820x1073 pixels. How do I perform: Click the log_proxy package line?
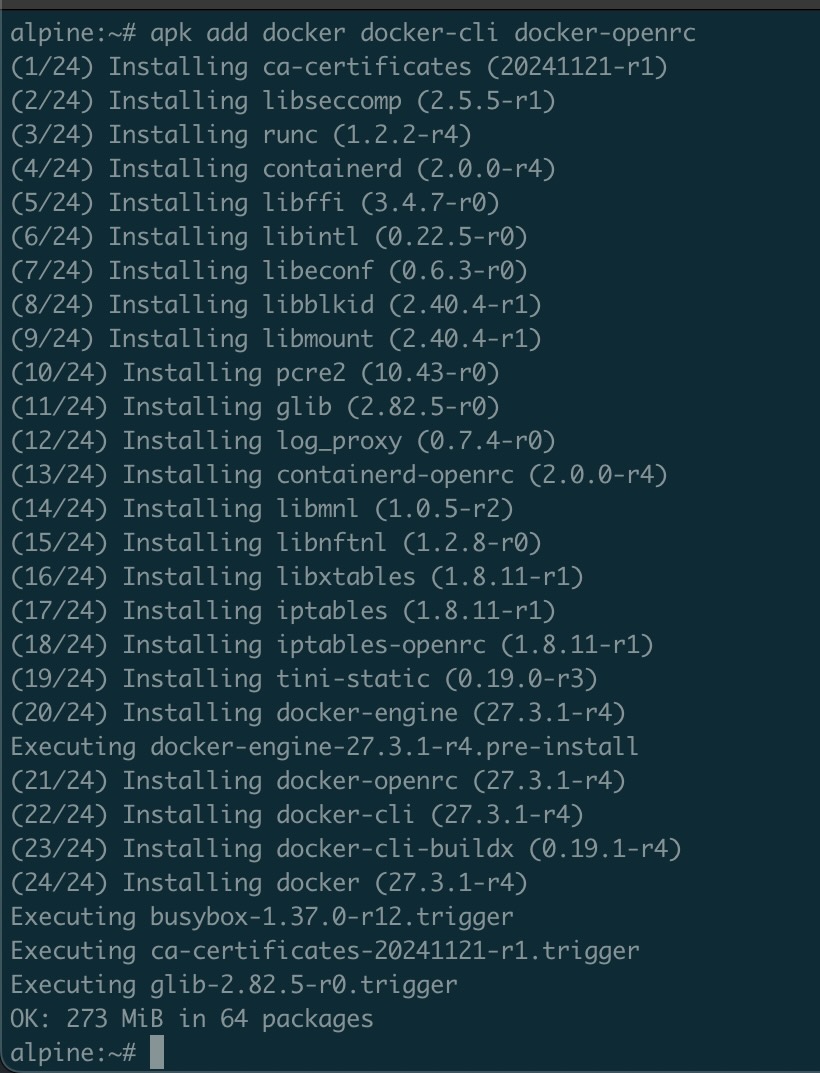tap(283, 440)
